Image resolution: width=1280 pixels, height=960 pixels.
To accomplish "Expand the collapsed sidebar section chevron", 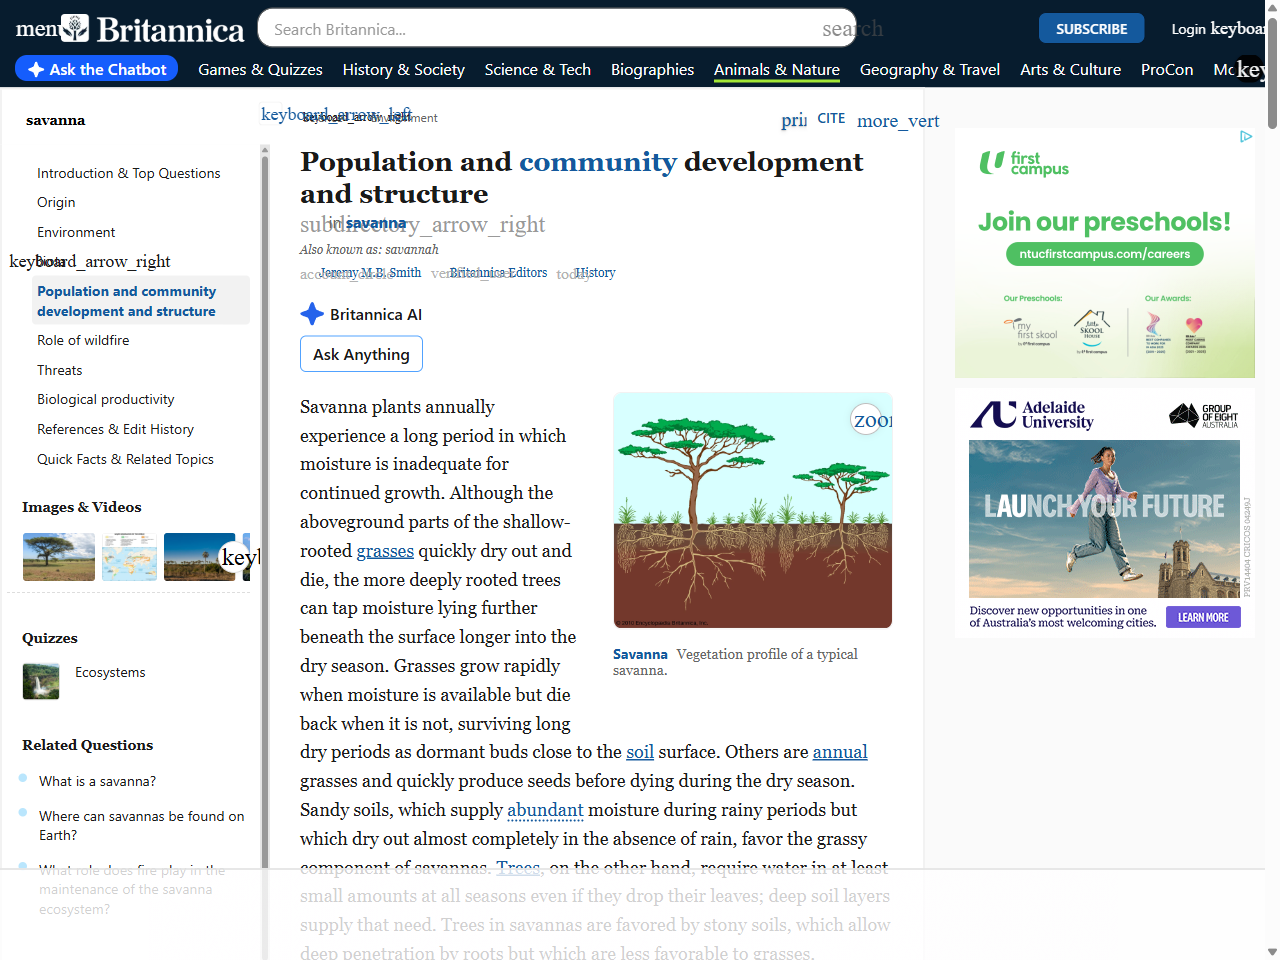I will [x=89, y=261].
